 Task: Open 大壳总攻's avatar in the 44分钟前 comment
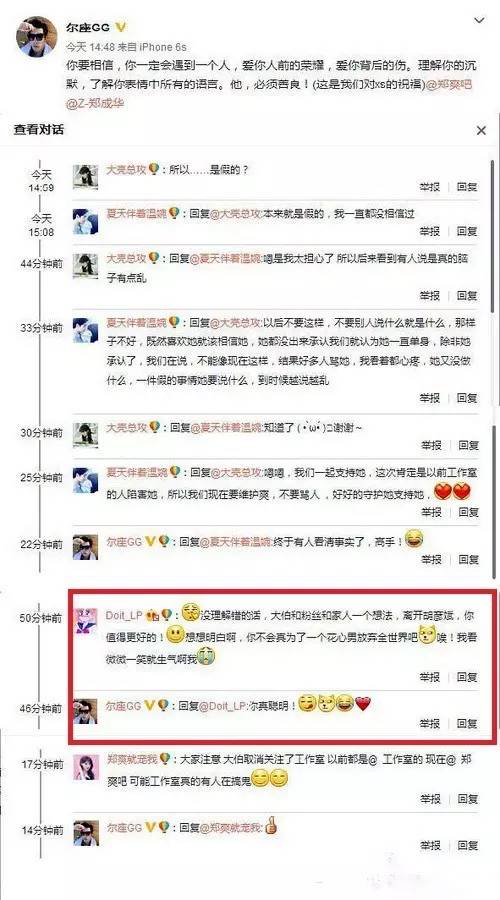point(86,266)
